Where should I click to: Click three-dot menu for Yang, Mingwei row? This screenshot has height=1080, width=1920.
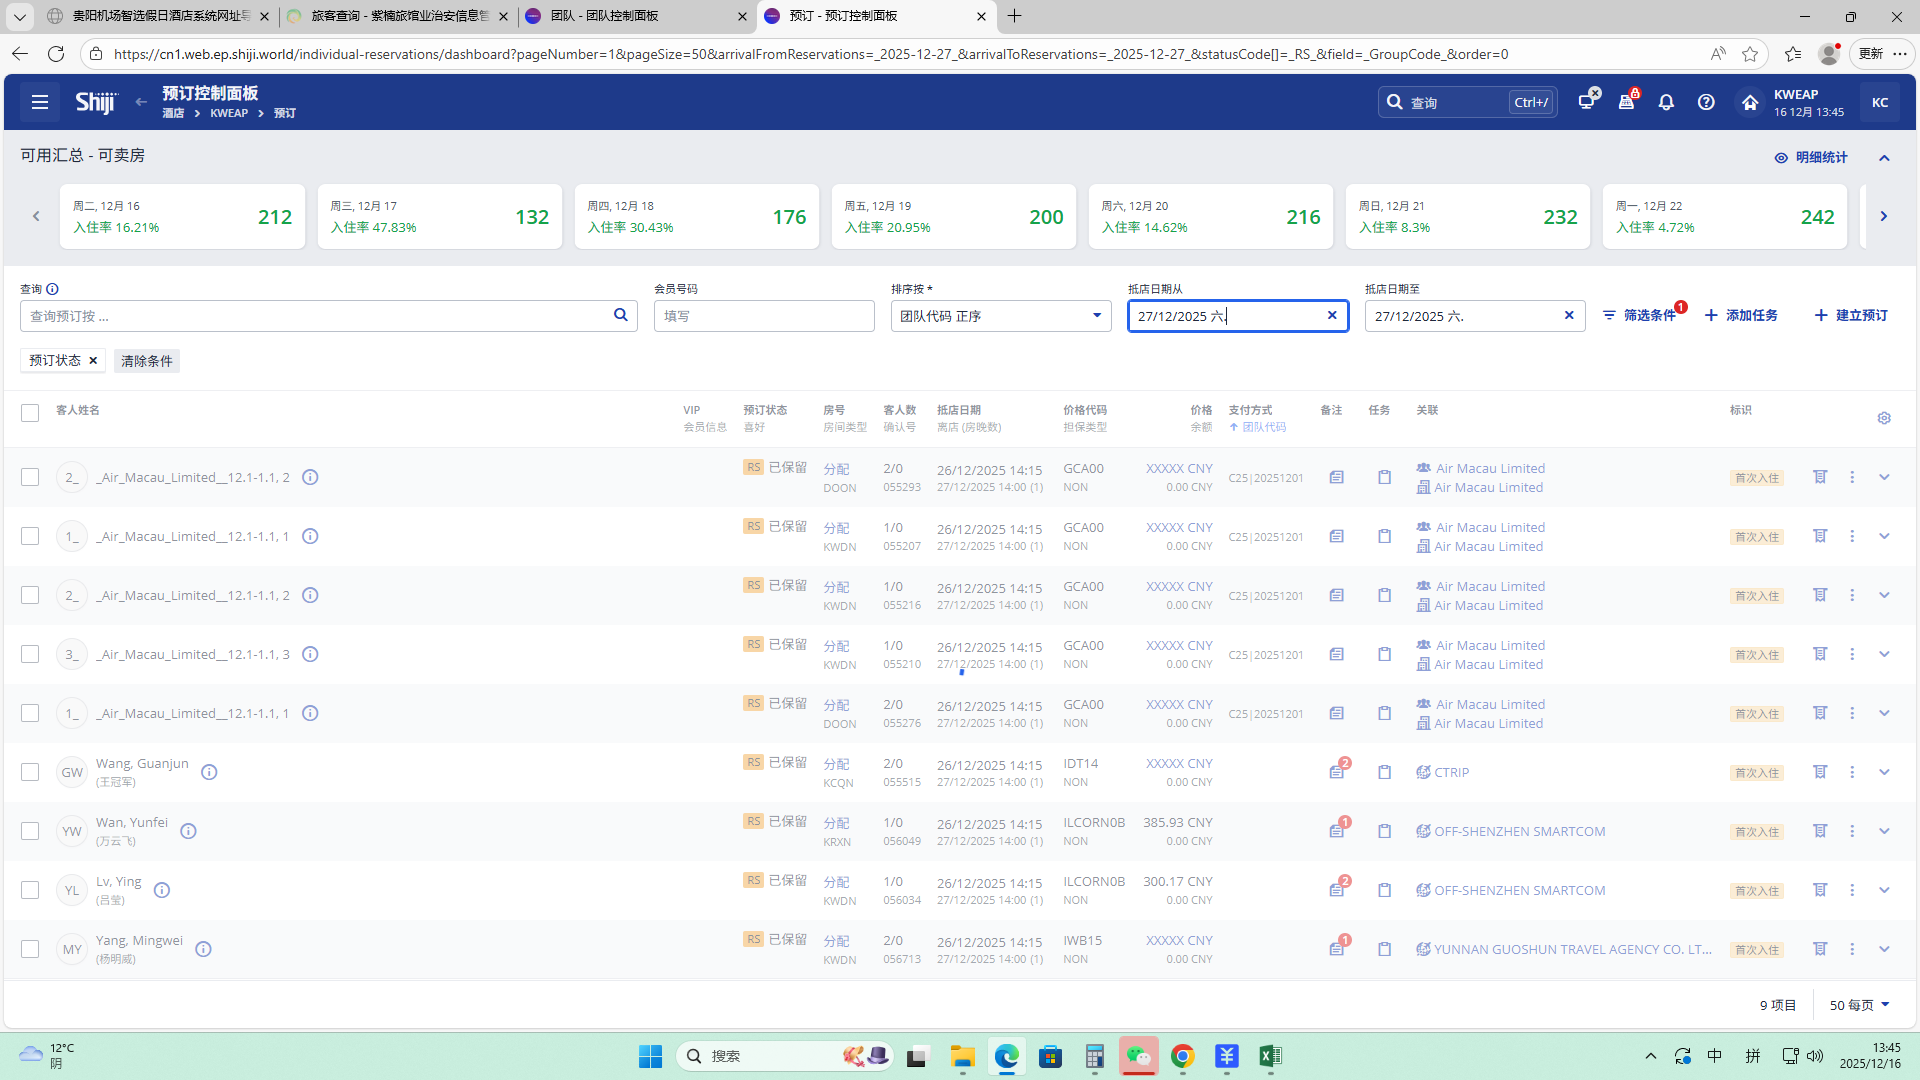1852,949
